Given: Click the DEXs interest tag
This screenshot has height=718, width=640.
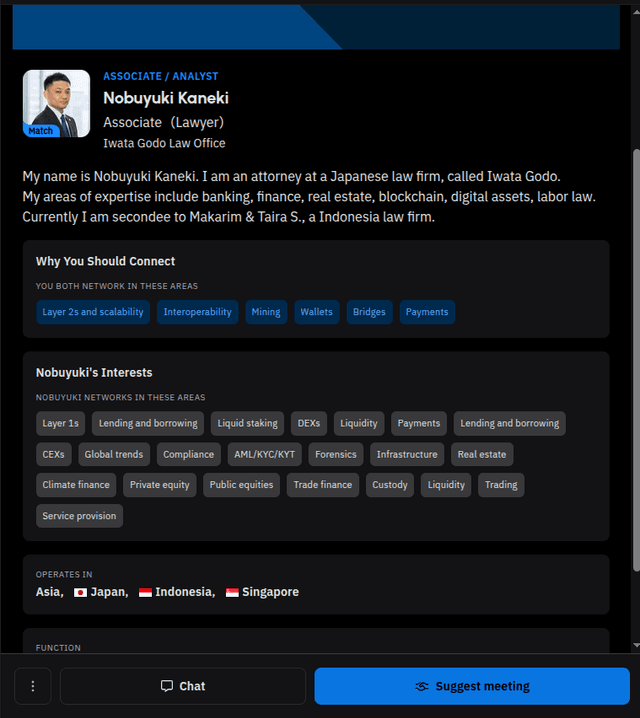Looking at the screenshot, I should 309,424.
